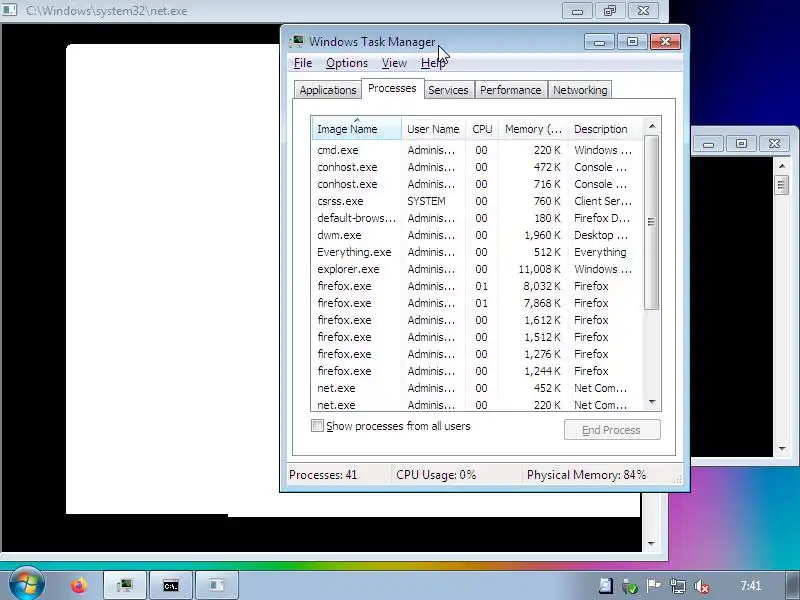
Task: Open the Options menu
Action: click(x=347, y=63)
